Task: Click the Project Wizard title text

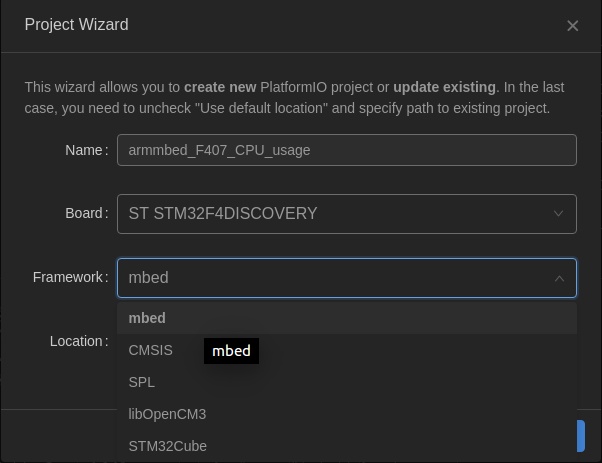Action: click(x=76, y=25)
